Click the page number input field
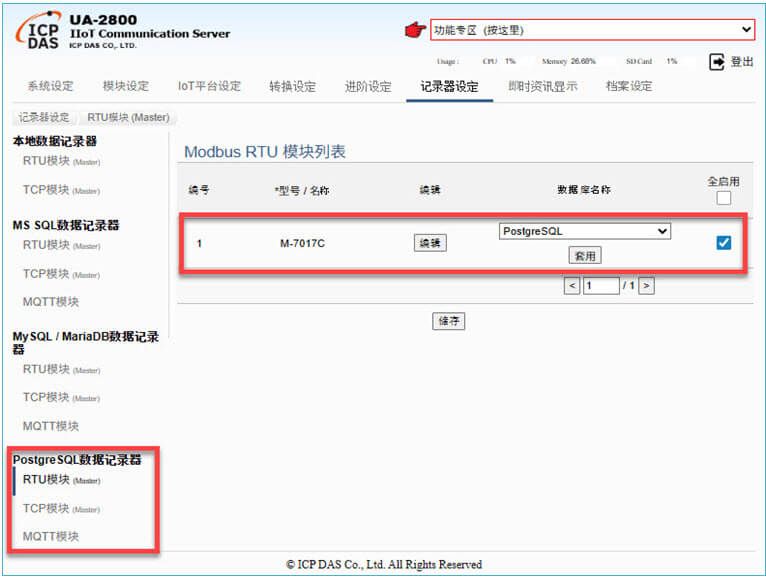 pyautogui.click(x=601, y=285)
